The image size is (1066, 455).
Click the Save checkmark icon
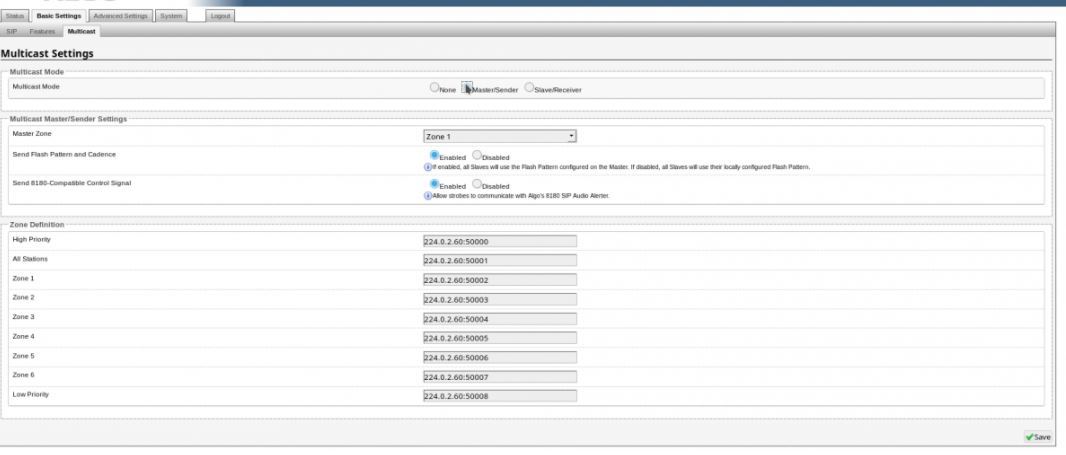click(x=1030, y=436)
